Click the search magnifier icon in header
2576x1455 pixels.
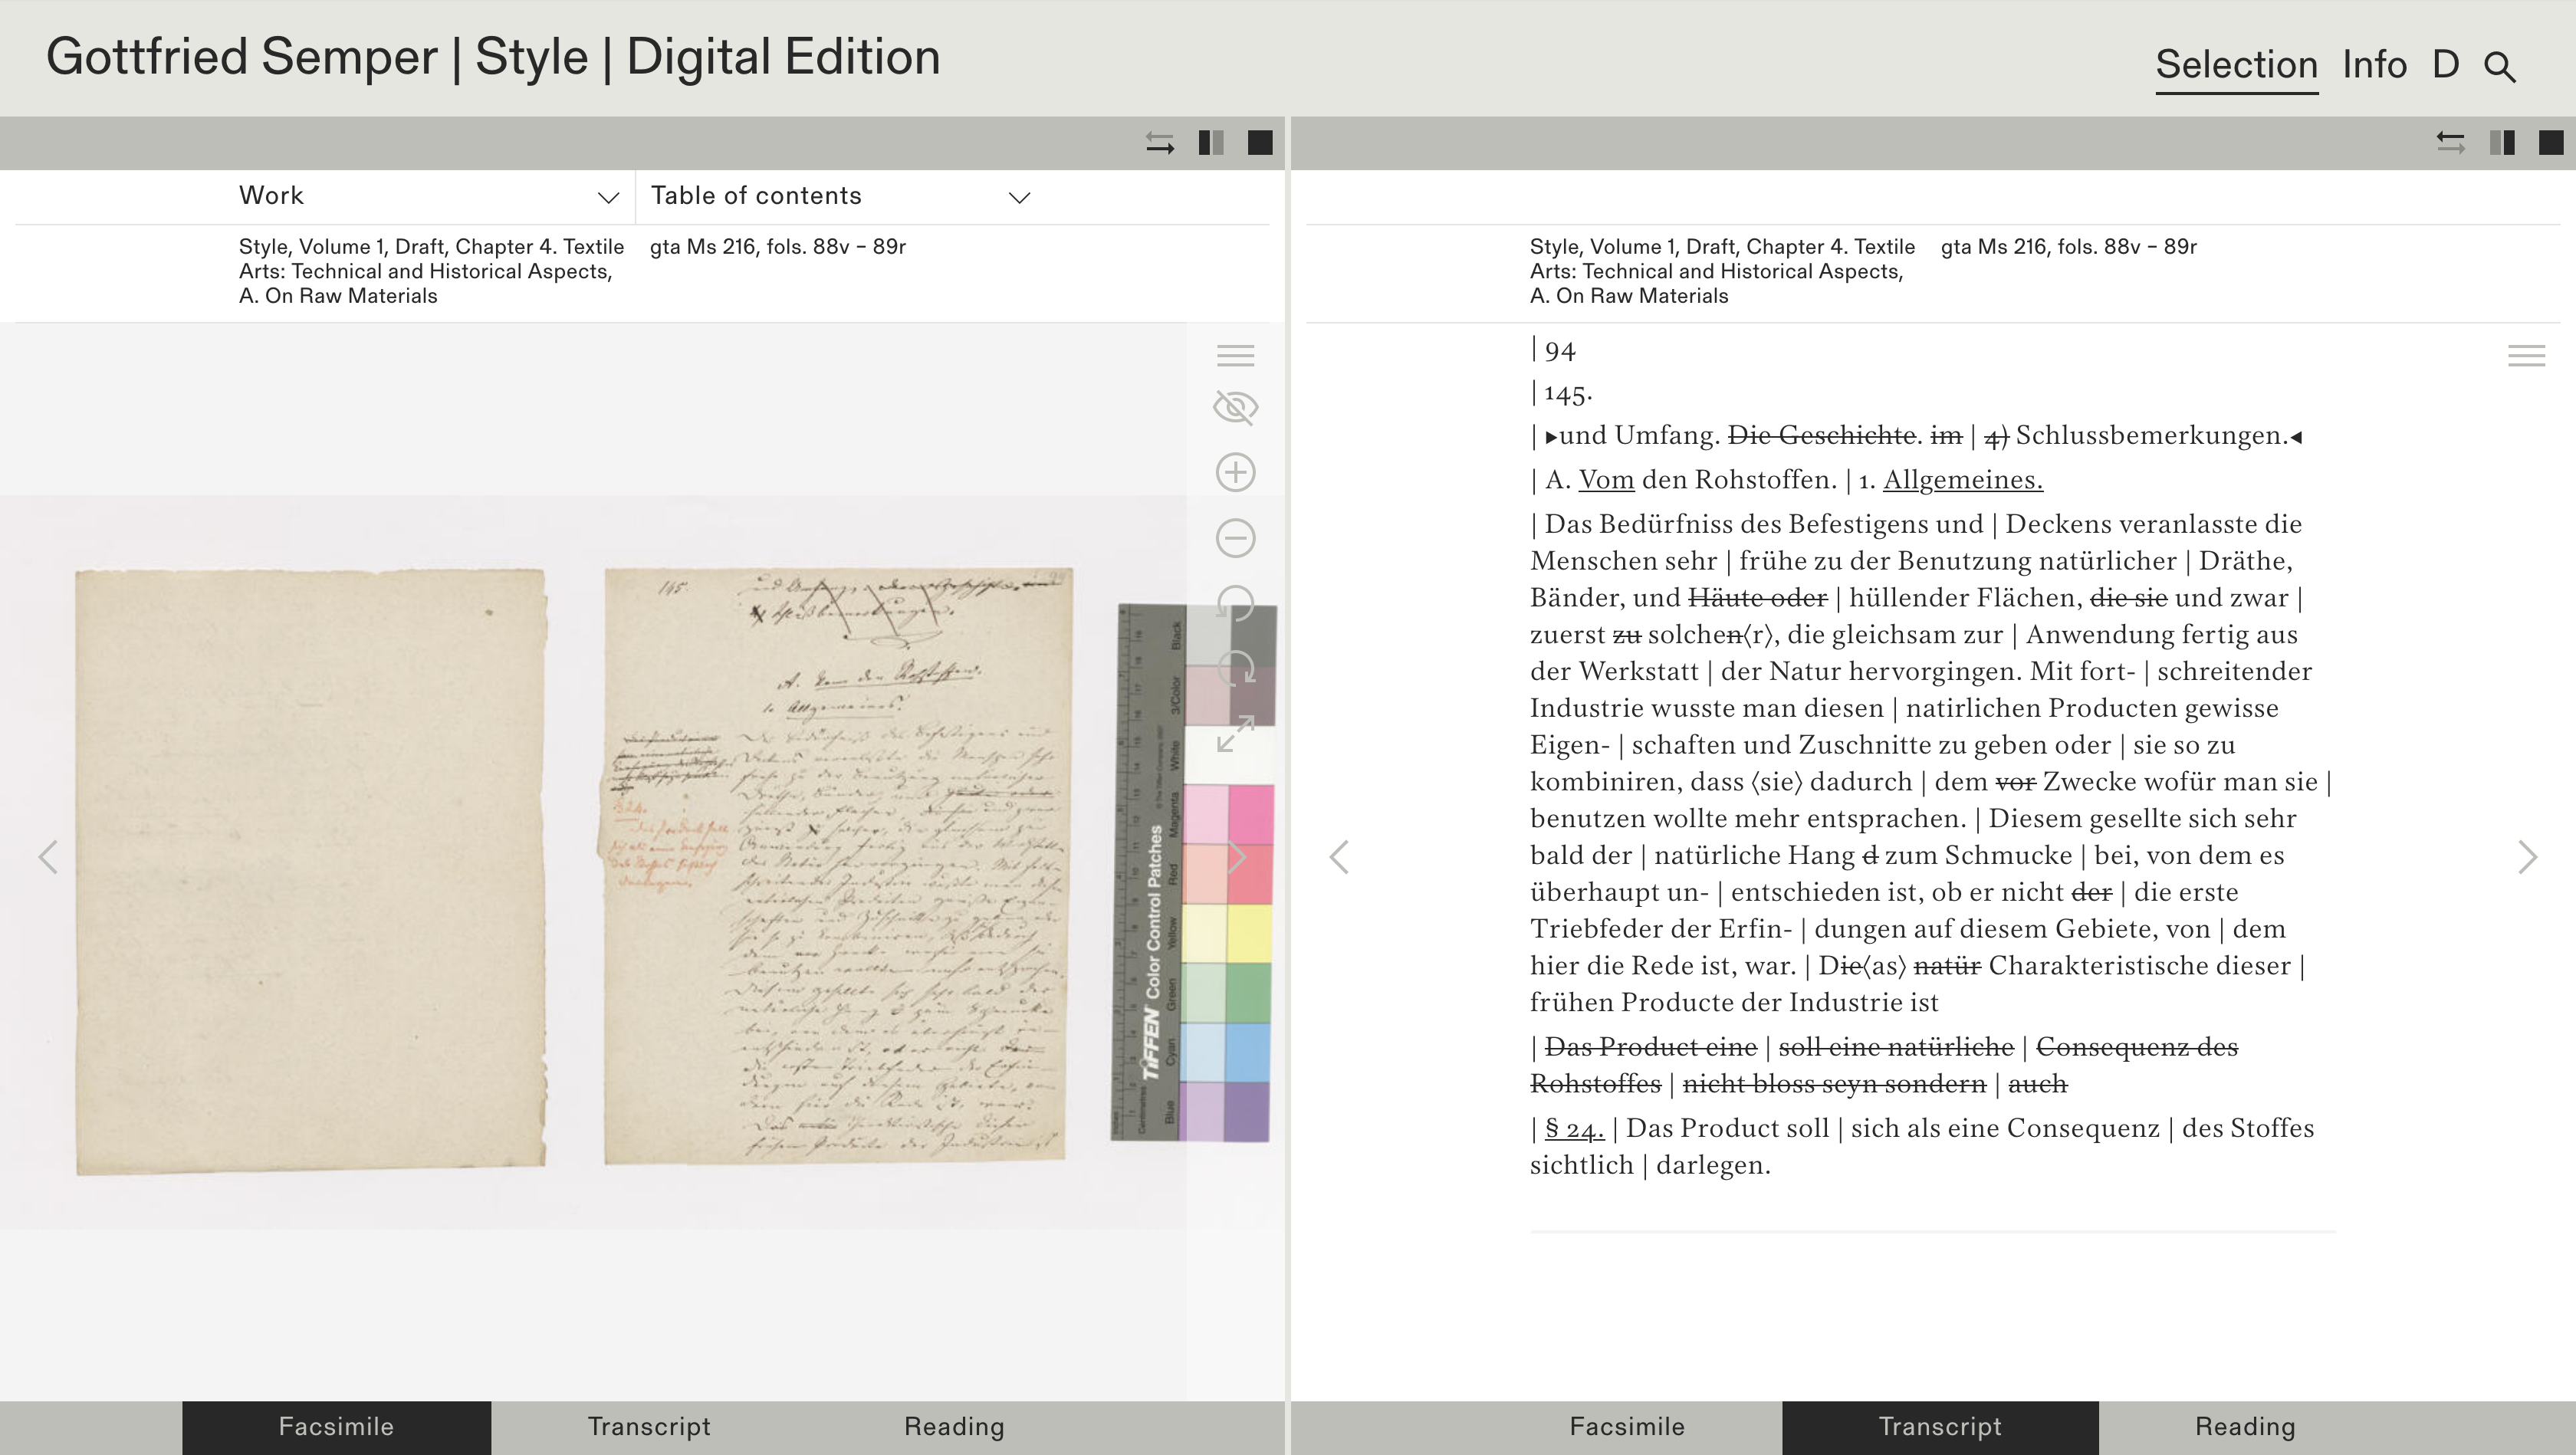2499,67
